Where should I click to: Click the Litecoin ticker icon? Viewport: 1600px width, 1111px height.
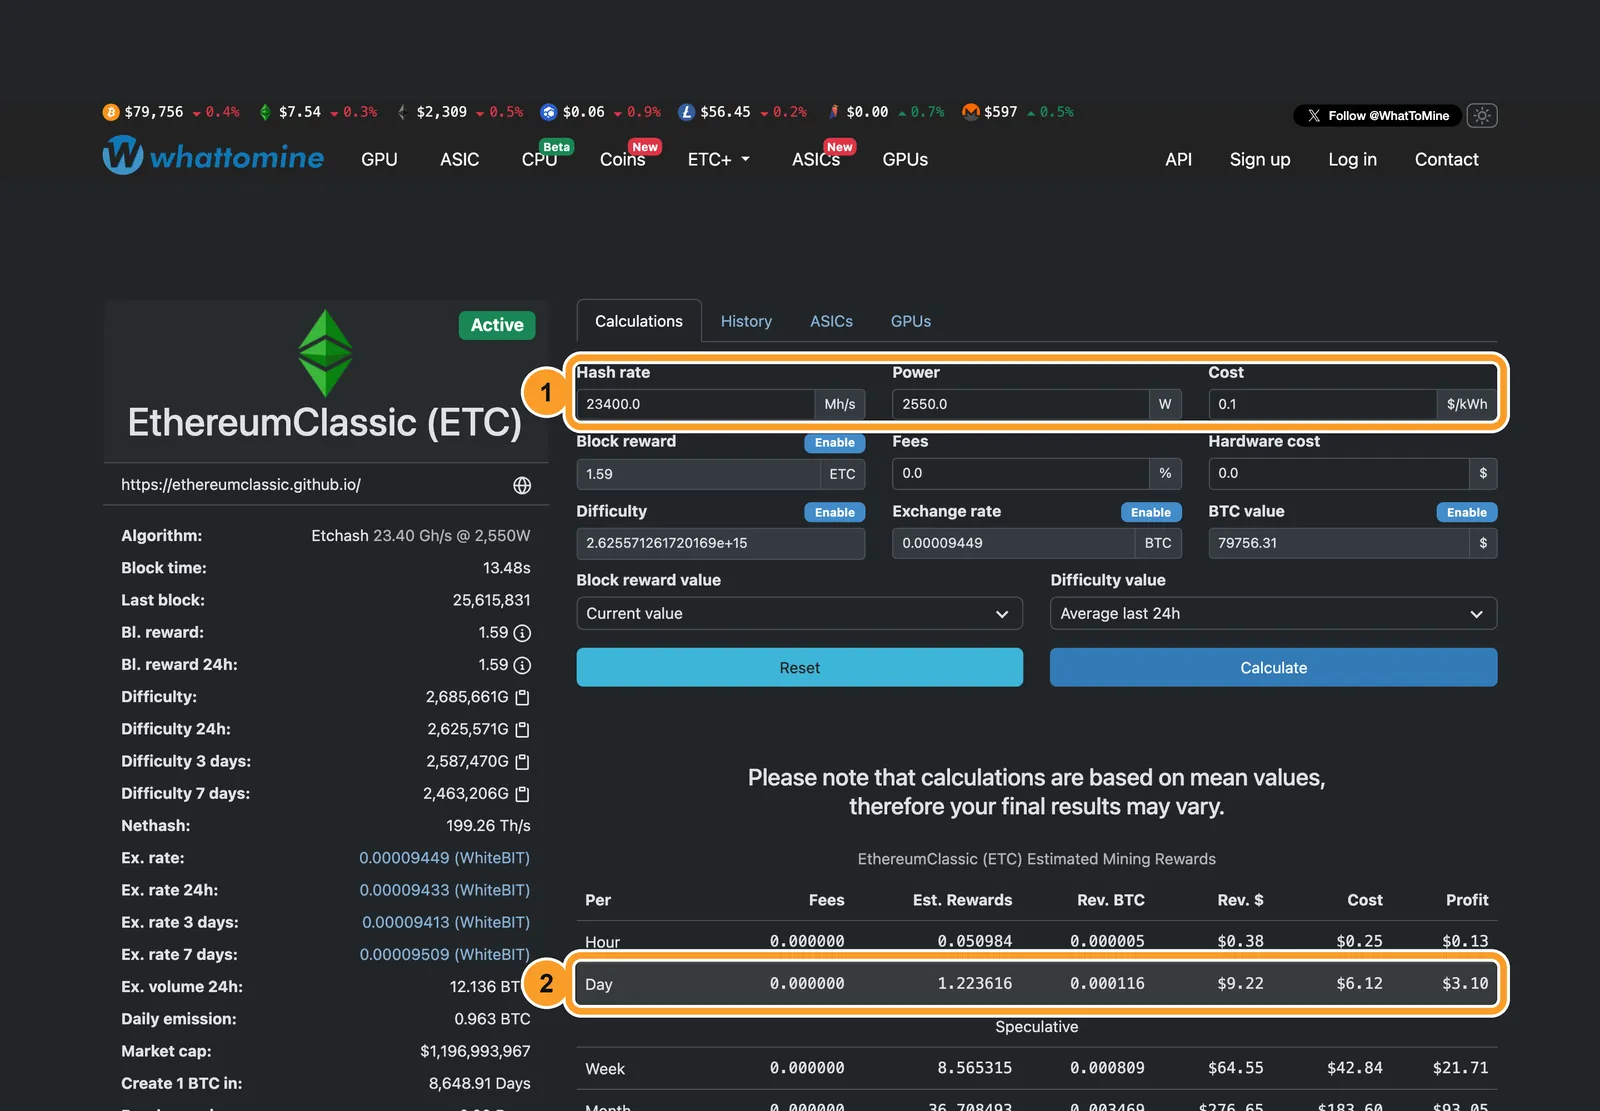coord(686,112)
